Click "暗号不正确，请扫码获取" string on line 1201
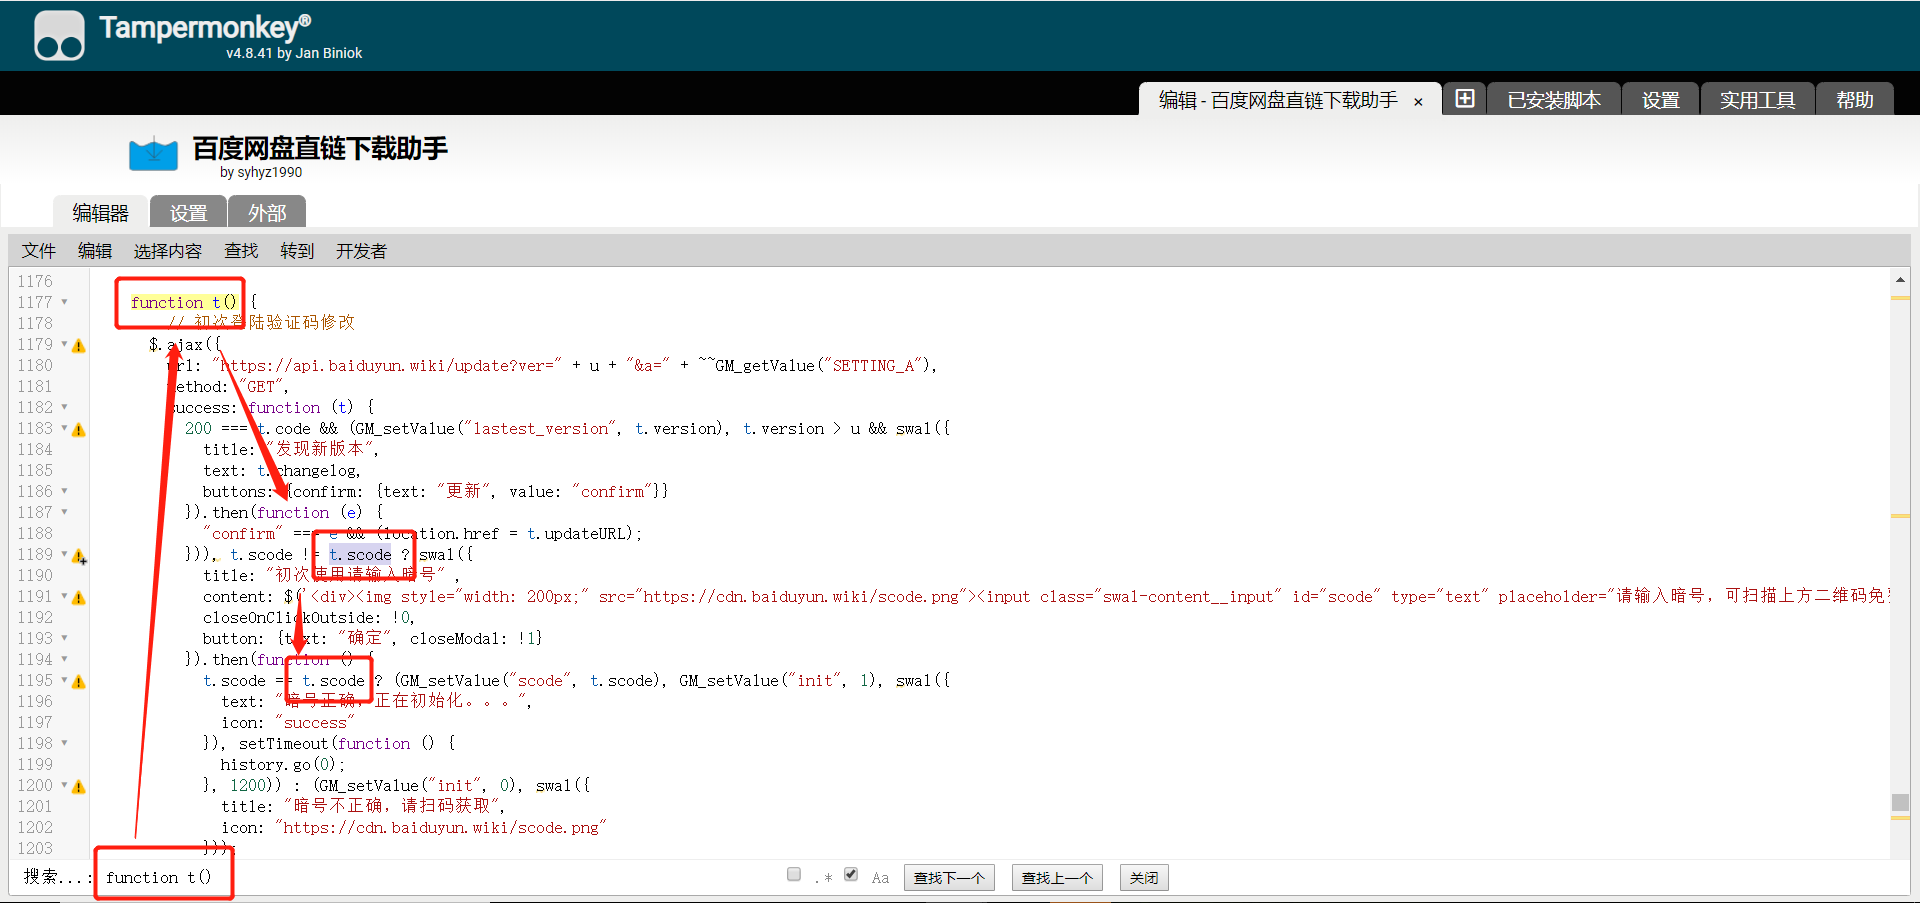Viewport: 1920px width, 903px height. pos(393,806)
